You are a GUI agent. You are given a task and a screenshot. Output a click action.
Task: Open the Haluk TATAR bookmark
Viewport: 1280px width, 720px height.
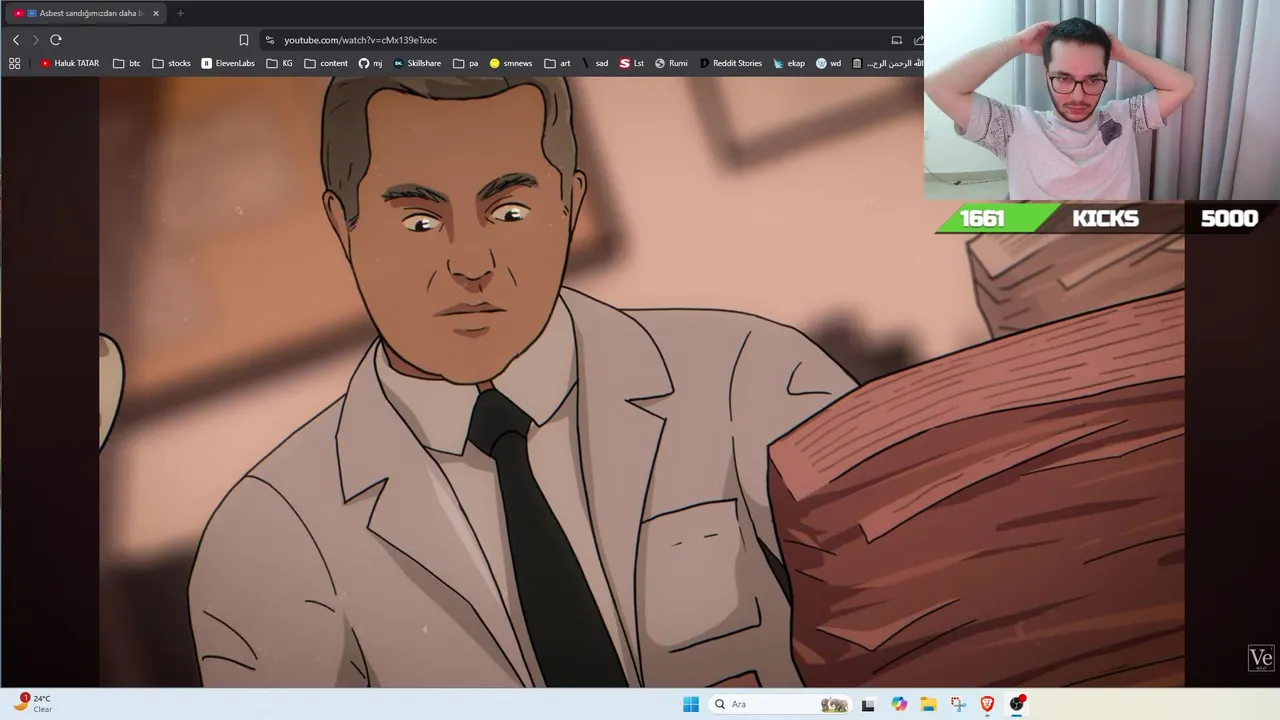(x=70, y=63)
